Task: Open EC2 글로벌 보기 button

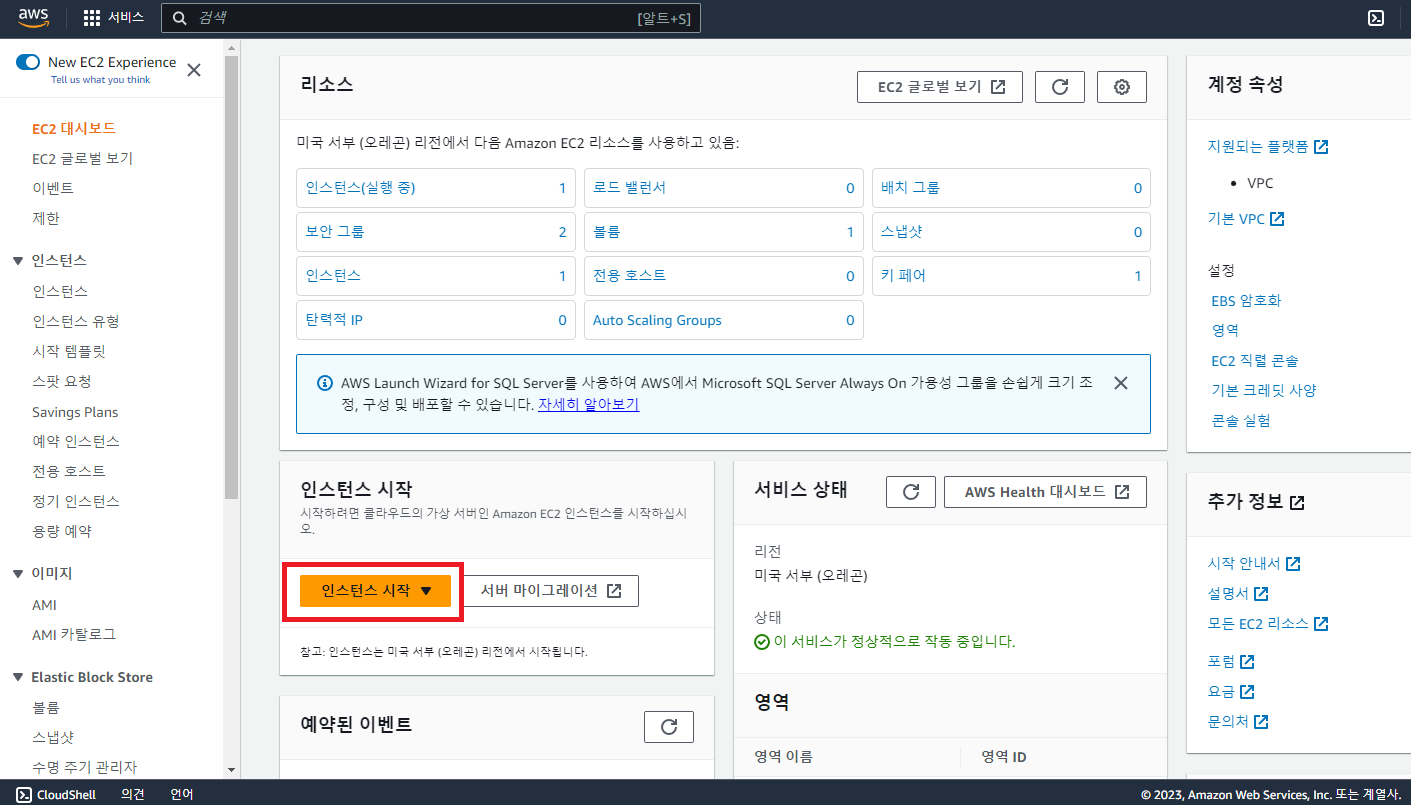Action: tap(940, 87)
